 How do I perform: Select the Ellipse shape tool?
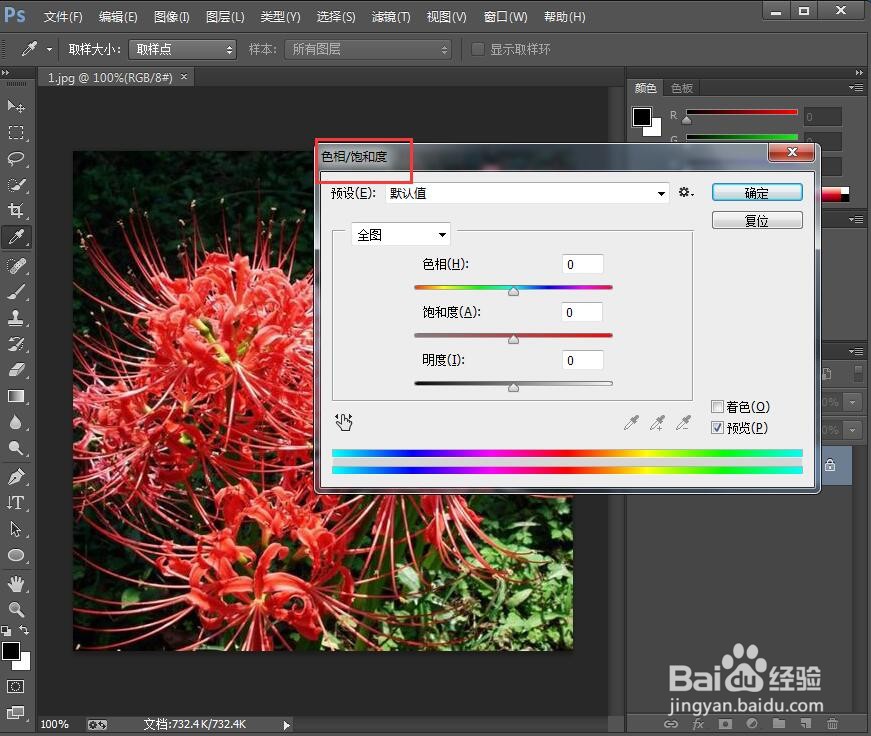[16, 555]
